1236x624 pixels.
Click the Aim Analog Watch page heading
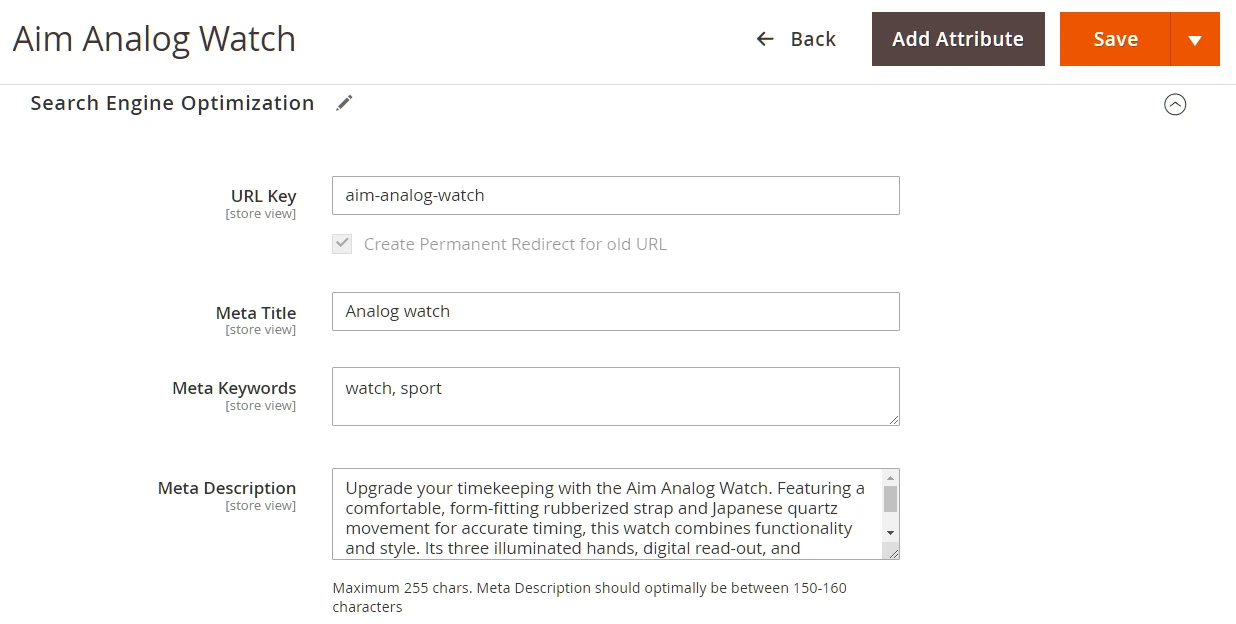coord(154,39)
